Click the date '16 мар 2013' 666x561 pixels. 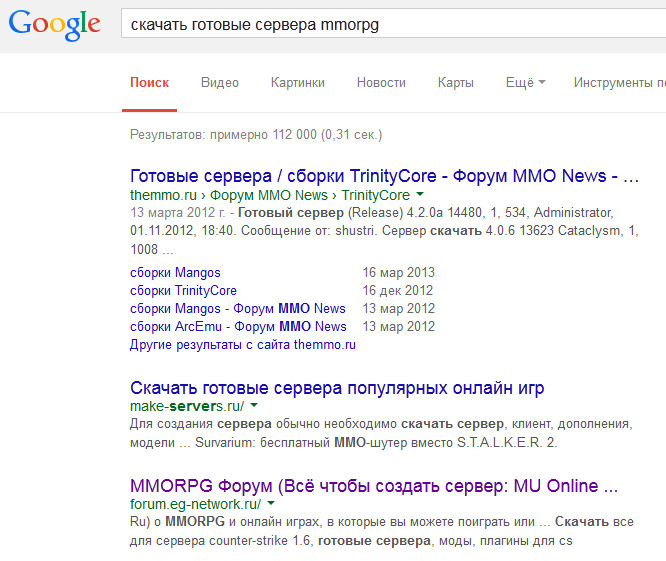[398, 272]
